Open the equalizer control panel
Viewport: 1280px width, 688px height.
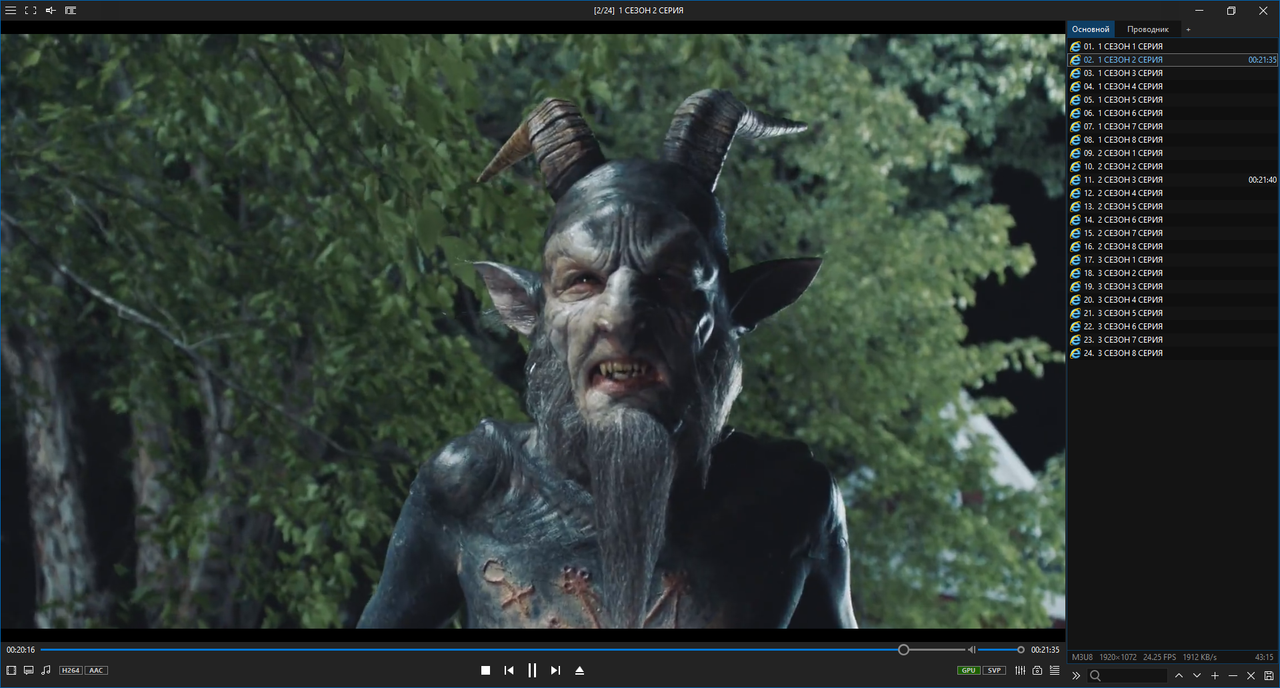[1020, 670]
